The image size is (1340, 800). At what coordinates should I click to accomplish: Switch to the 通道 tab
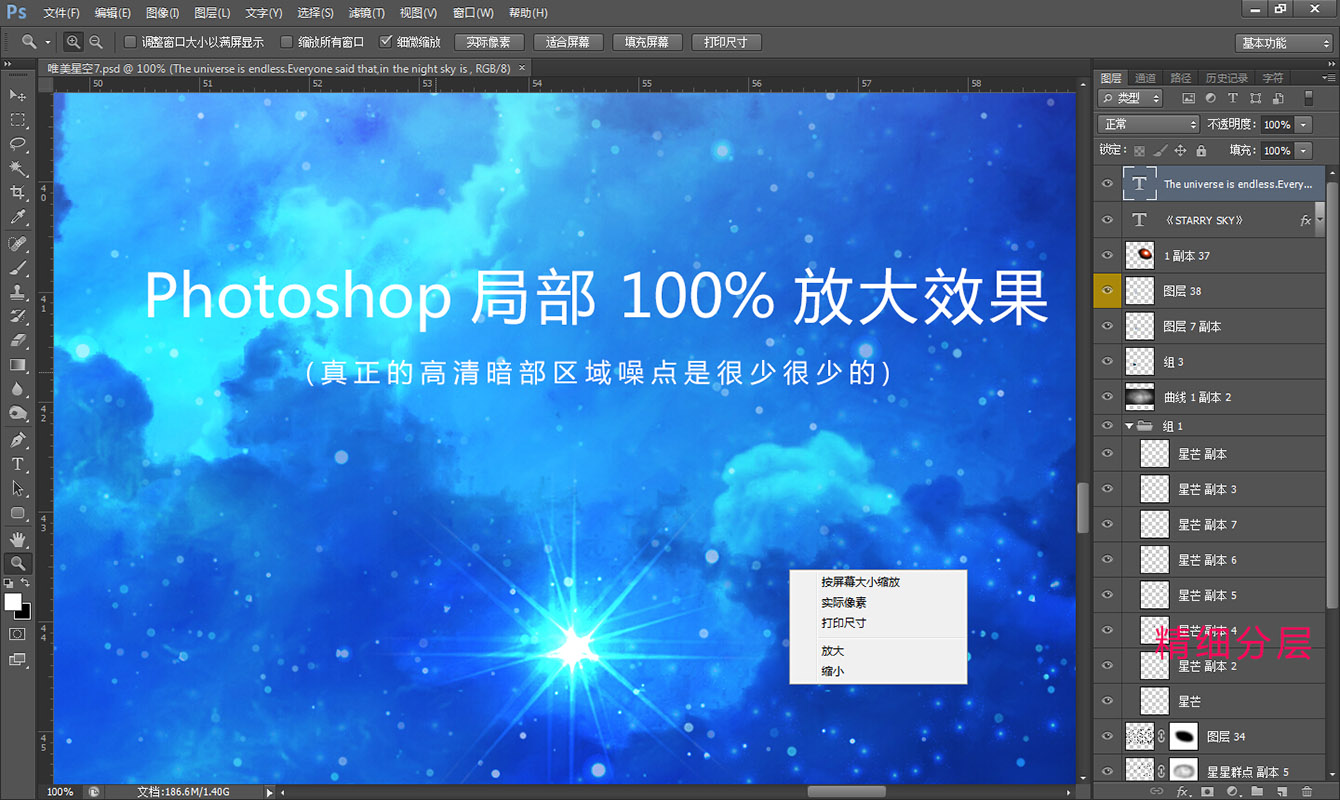(1145, 77)
